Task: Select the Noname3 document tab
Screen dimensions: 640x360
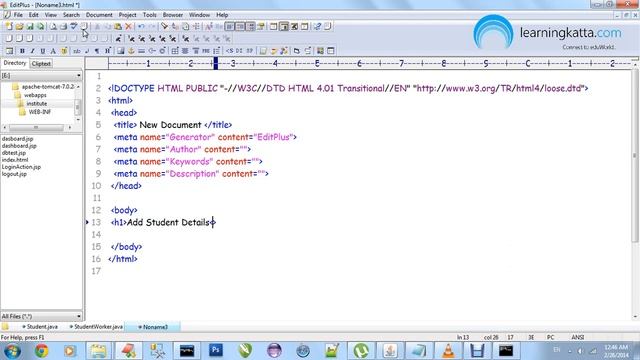Action: (x=153, y=327)
